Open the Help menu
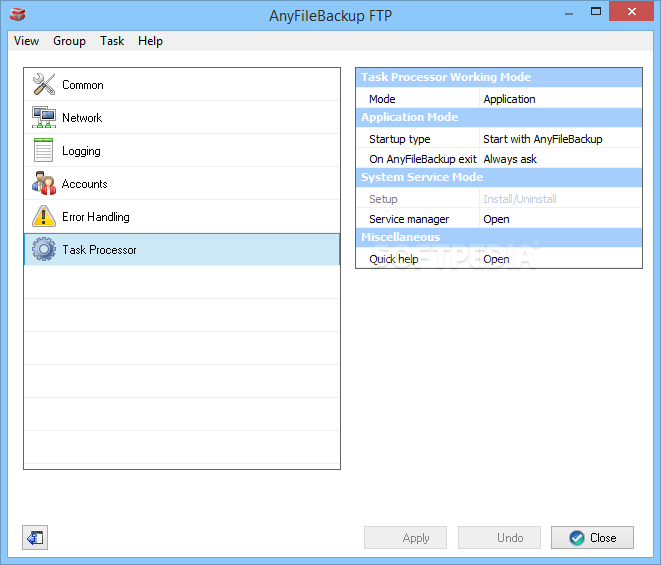The height and width of the screenshot is (565, 661). 150,41
